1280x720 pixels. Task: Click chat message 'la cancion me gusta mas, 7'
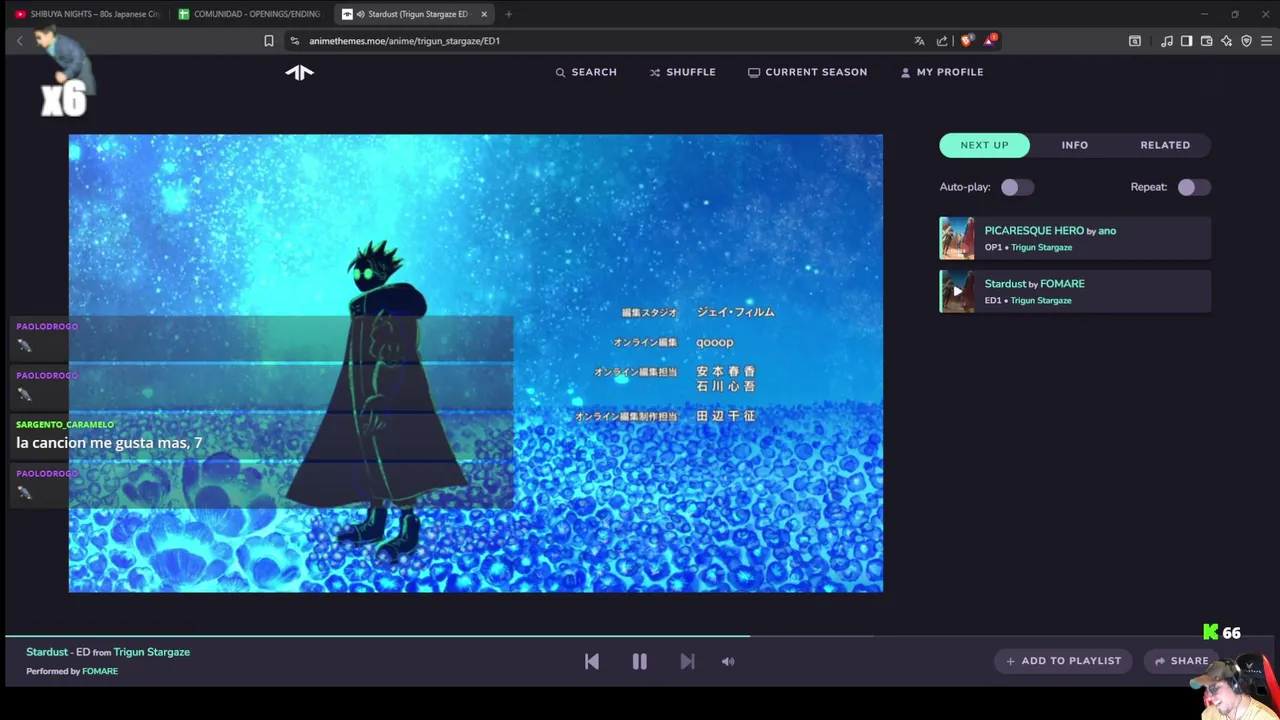(x=109, y=443)
